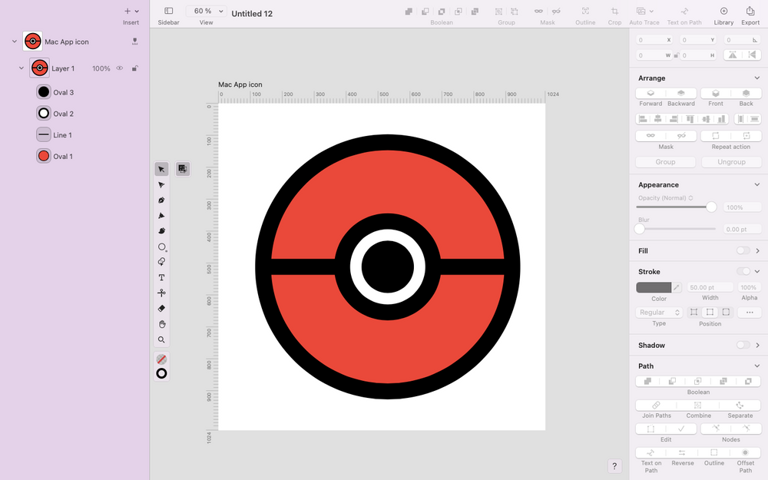Click Send Backward in Arrange panel
Screen dimensions: 768x480
681,93
